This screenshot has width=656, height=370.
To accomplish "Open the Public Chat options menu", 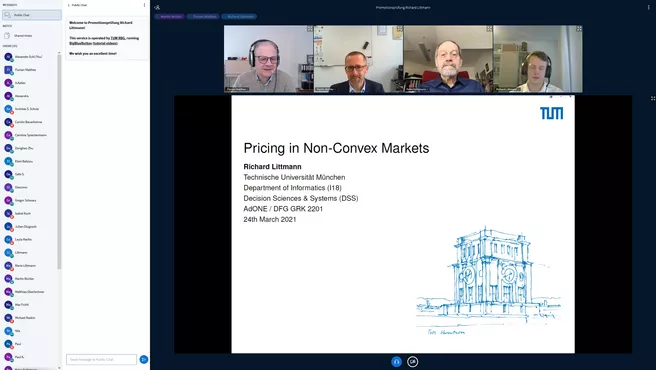I will click(x=144, y=5).
